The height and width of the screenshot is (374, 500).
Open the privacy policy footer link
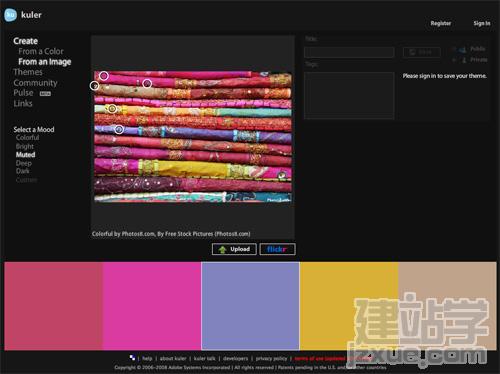click(271, 359)
